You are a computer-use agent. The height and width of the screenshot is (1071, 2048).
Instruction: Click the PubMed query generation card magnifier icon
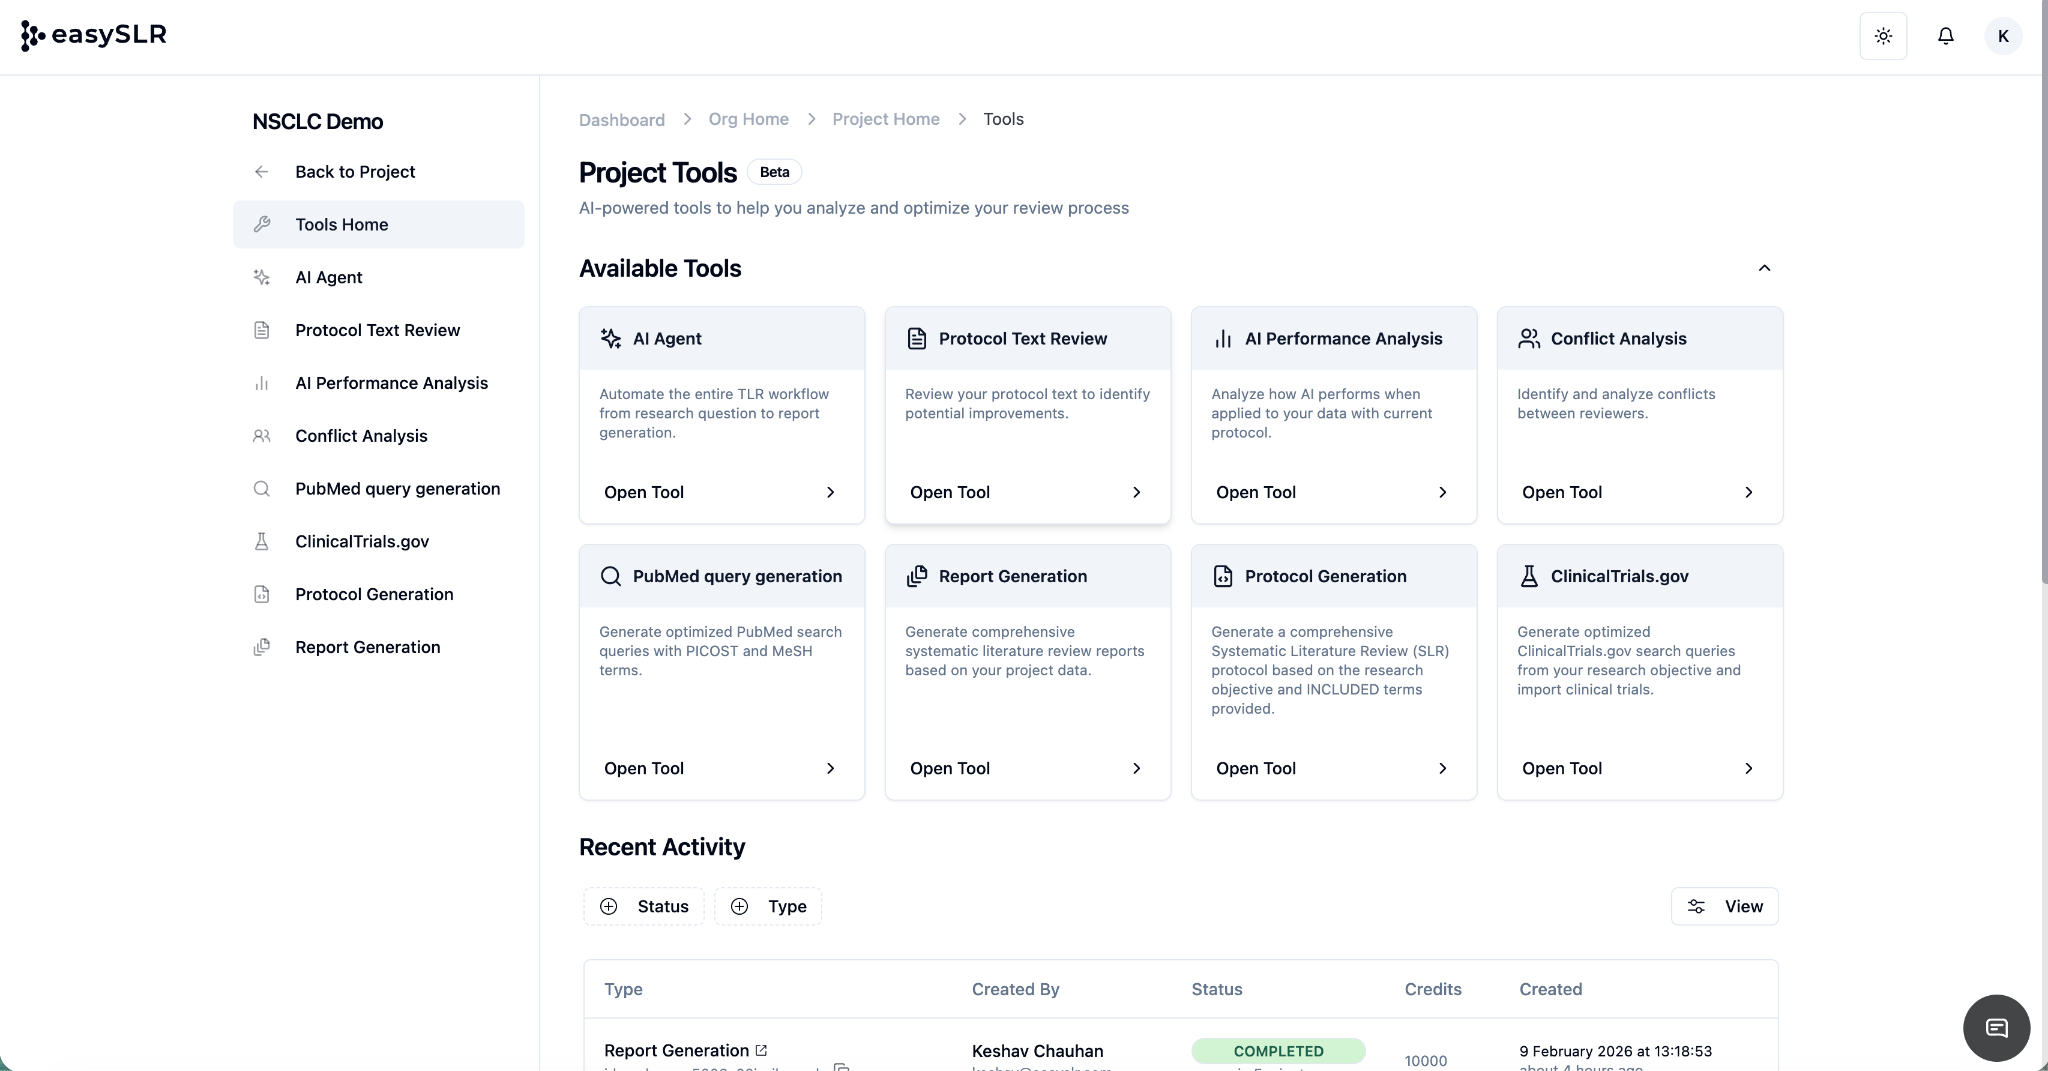[610, 576]
